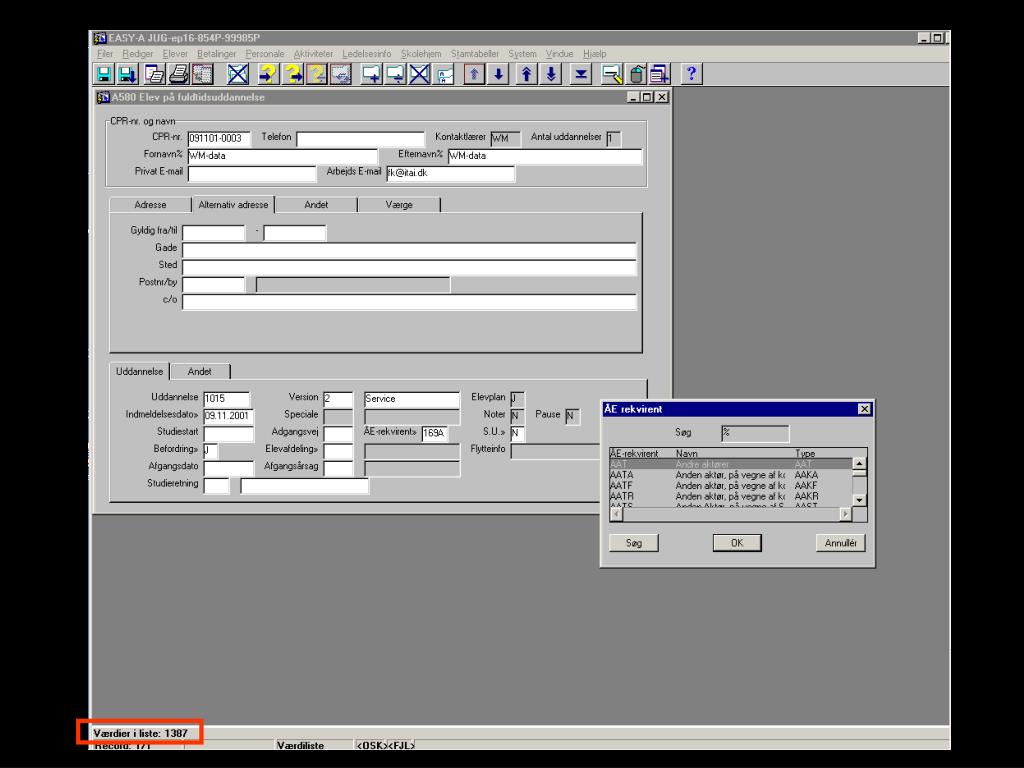
Task: Click the Efternavn input field
Action: (x=545, y=155)
